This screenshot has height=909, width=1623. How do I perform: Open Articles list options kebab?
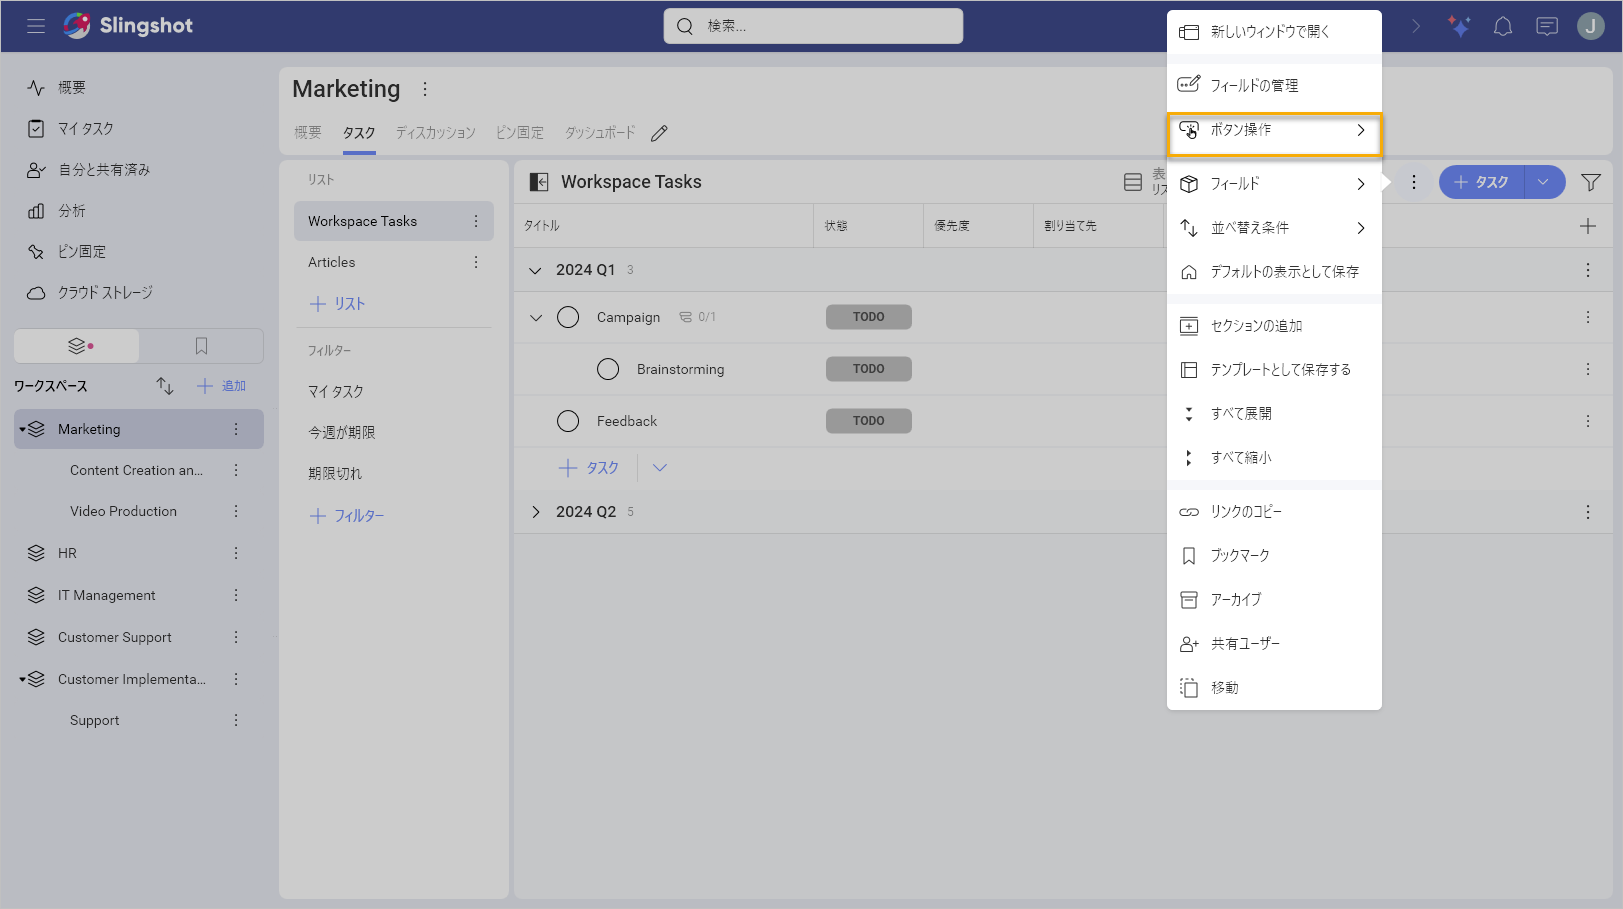[x=476, y=262]
